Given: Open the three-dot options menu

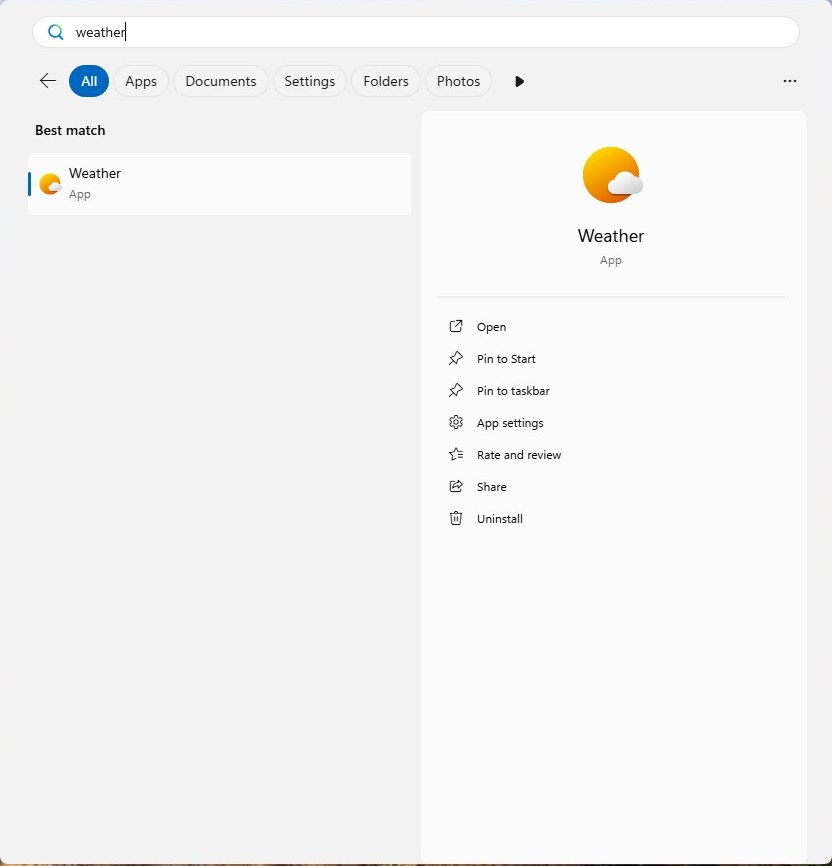Looking at the screenshot, I should pyautogui.click(x=789, y=81).
